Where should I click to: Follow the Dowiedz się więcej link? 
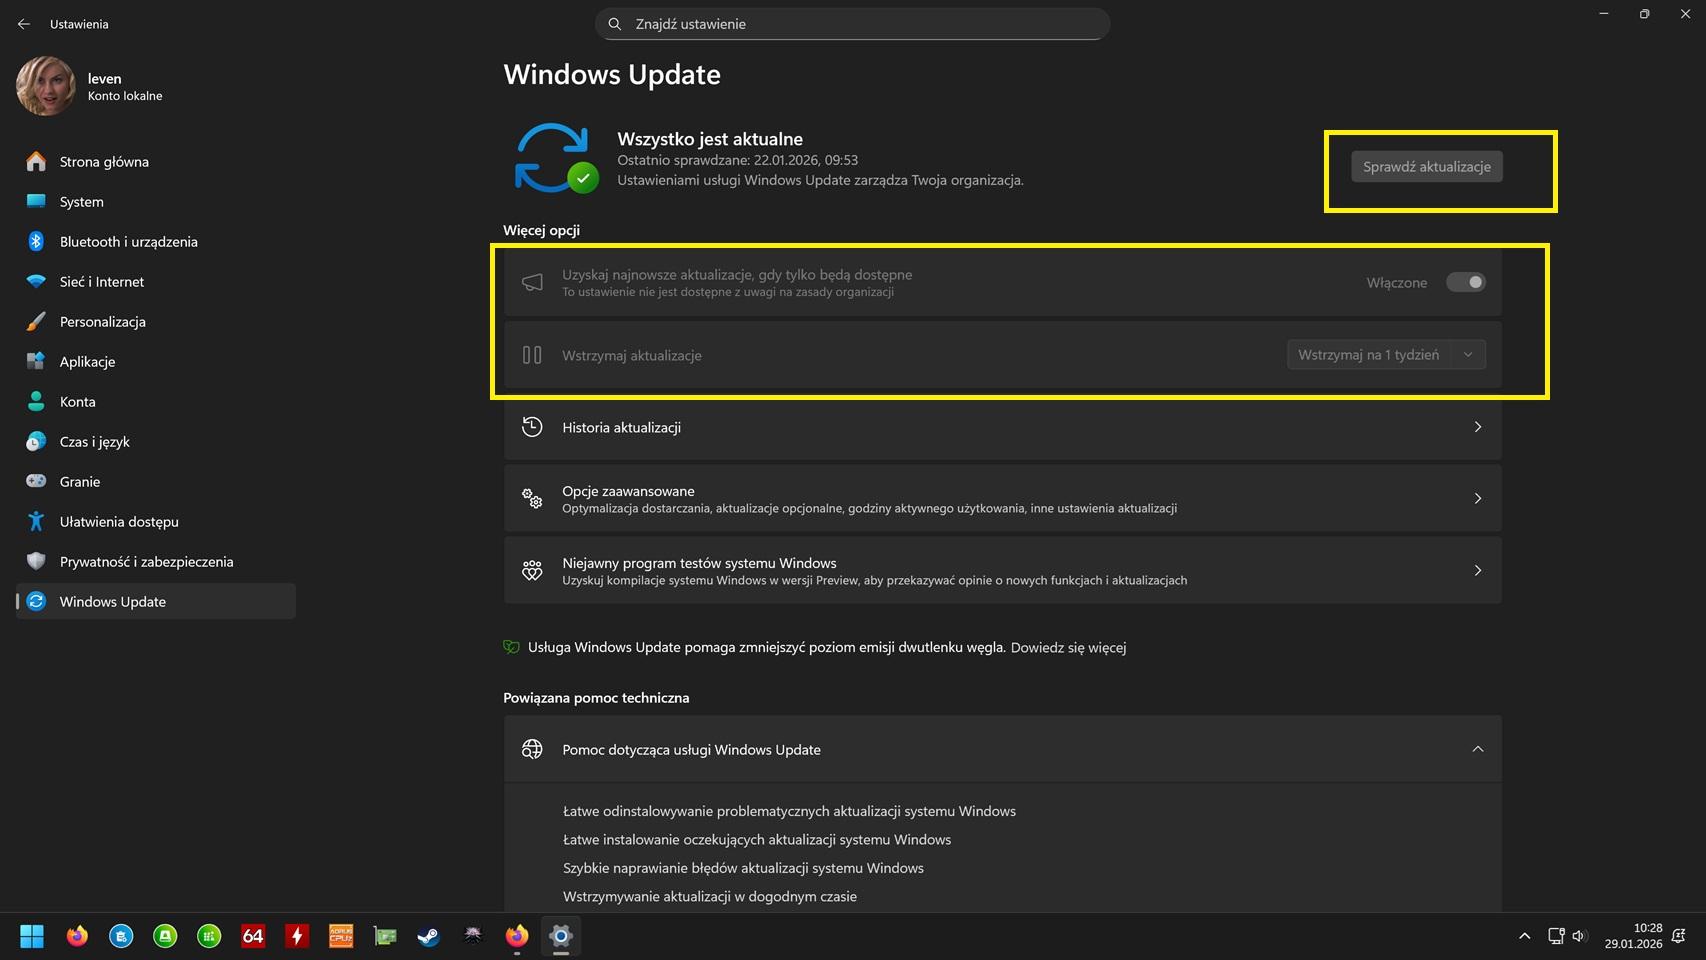click(1068, 647)
